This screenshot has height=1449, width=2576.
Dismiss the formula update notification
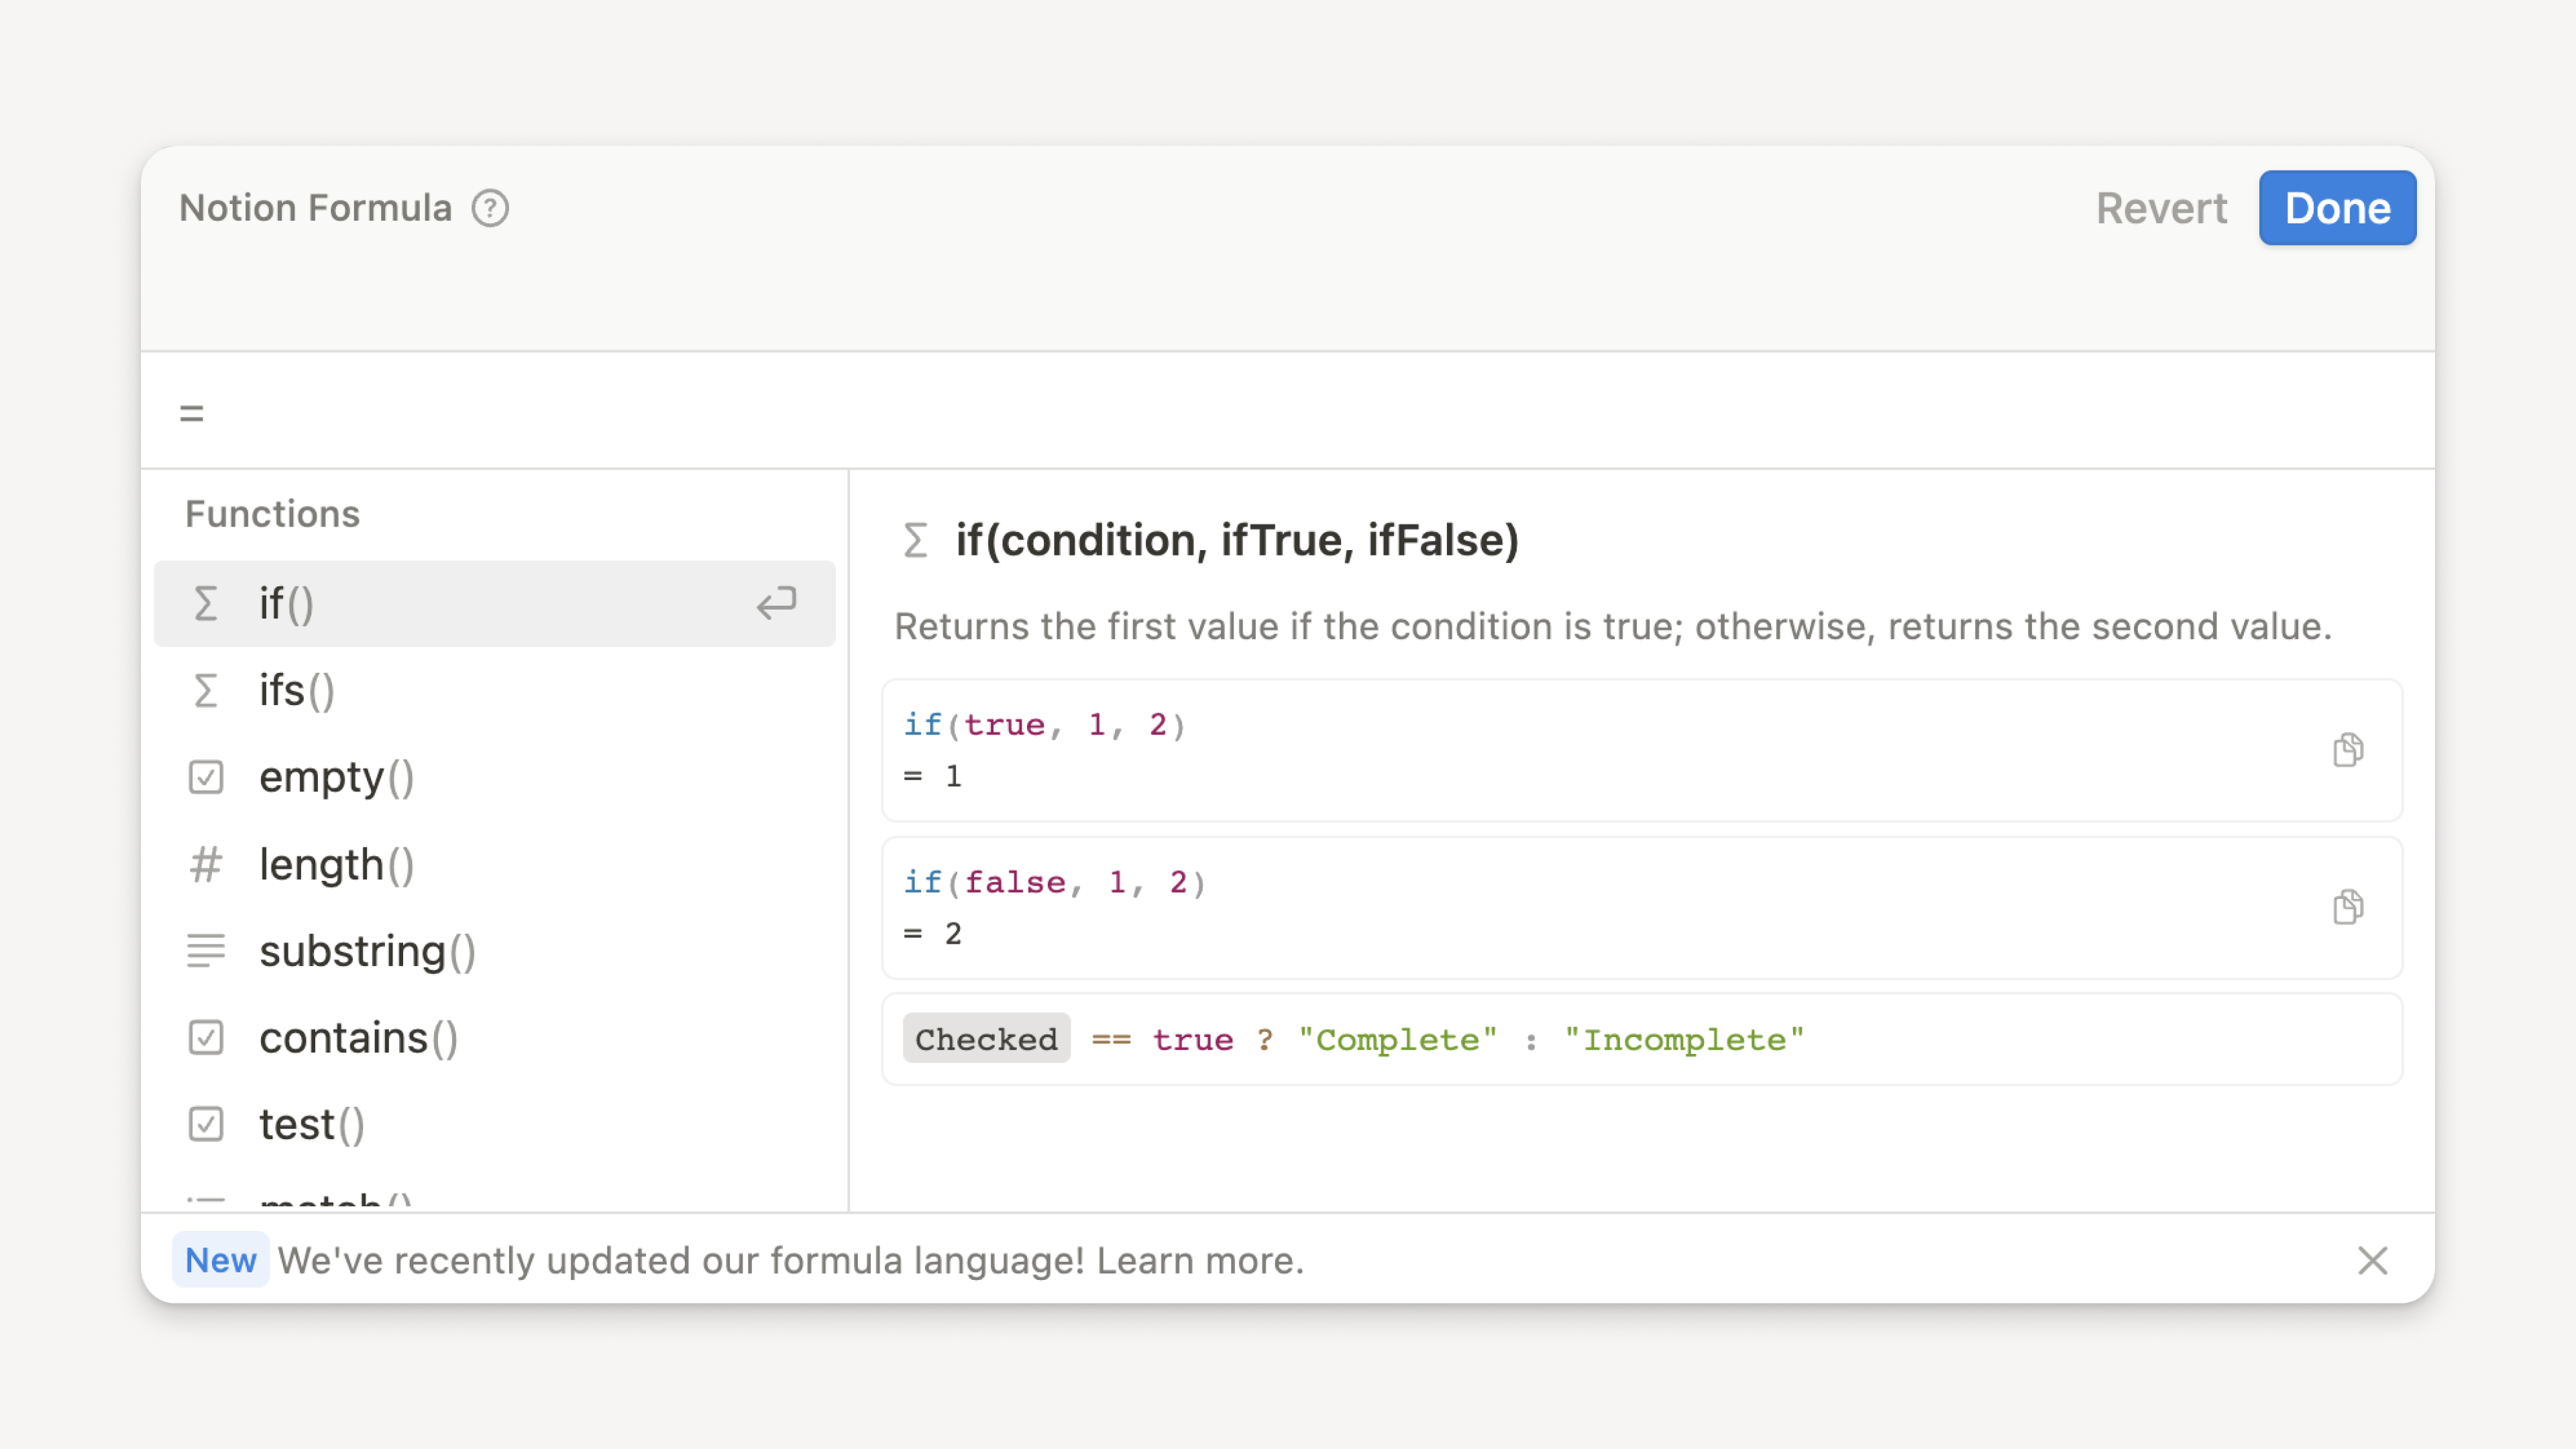point(2373,1260)
